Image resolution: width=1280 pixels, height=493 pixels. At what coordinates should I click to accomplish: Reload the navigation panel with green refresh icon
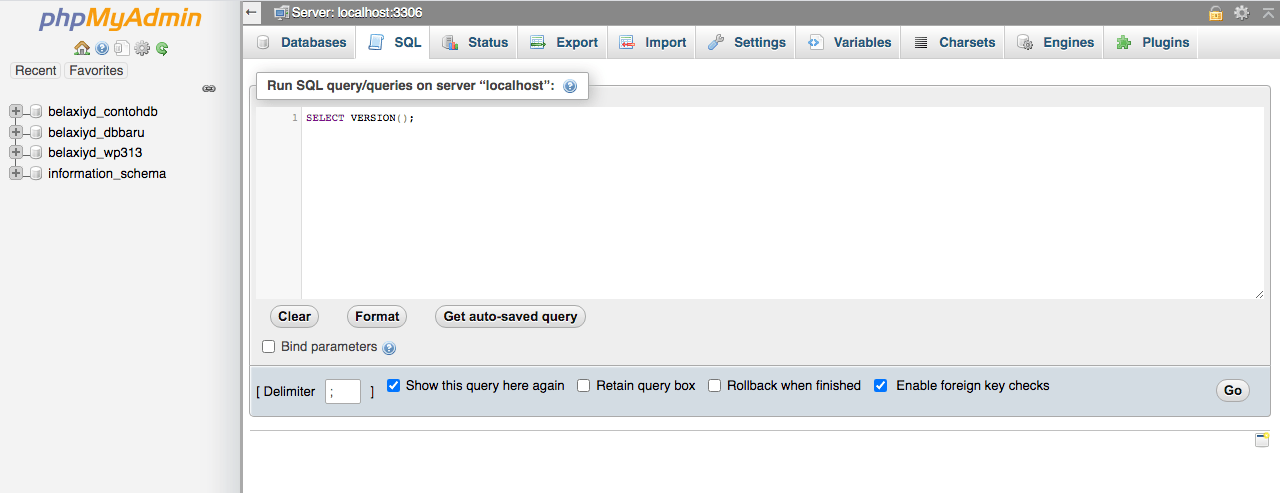[162, 48]
